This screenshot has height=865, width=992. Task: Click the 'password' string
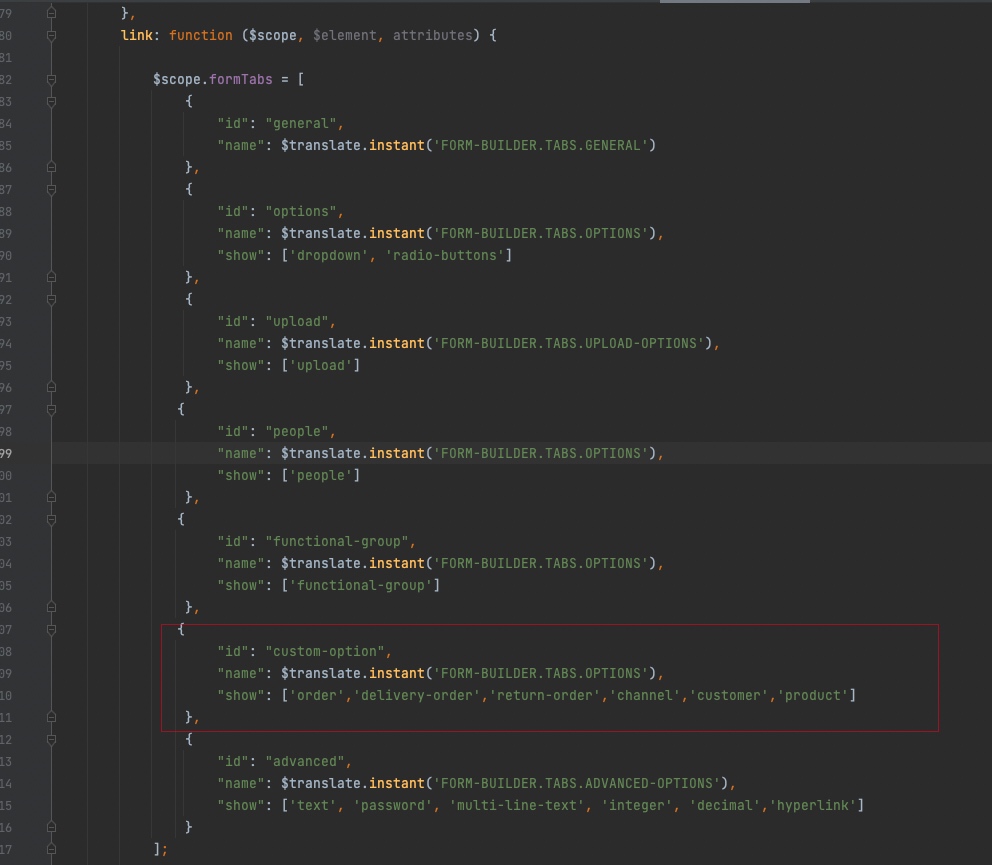393,806
